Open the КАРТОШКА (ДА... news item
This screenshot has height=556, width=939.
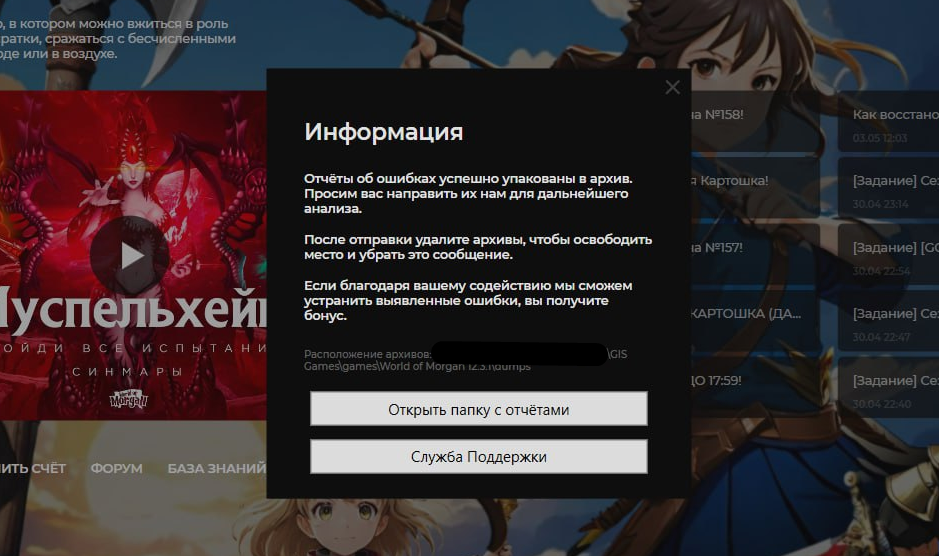coord(755,321)
